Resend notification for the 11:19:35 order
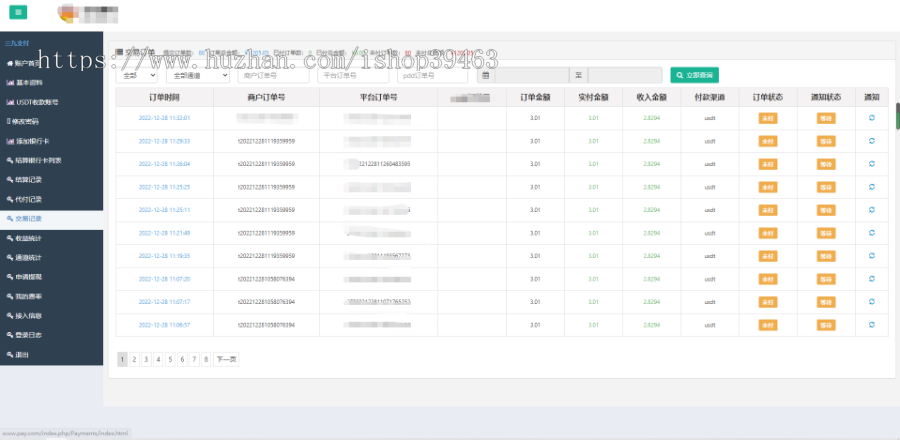900x440 pixels. coord(871,255)
